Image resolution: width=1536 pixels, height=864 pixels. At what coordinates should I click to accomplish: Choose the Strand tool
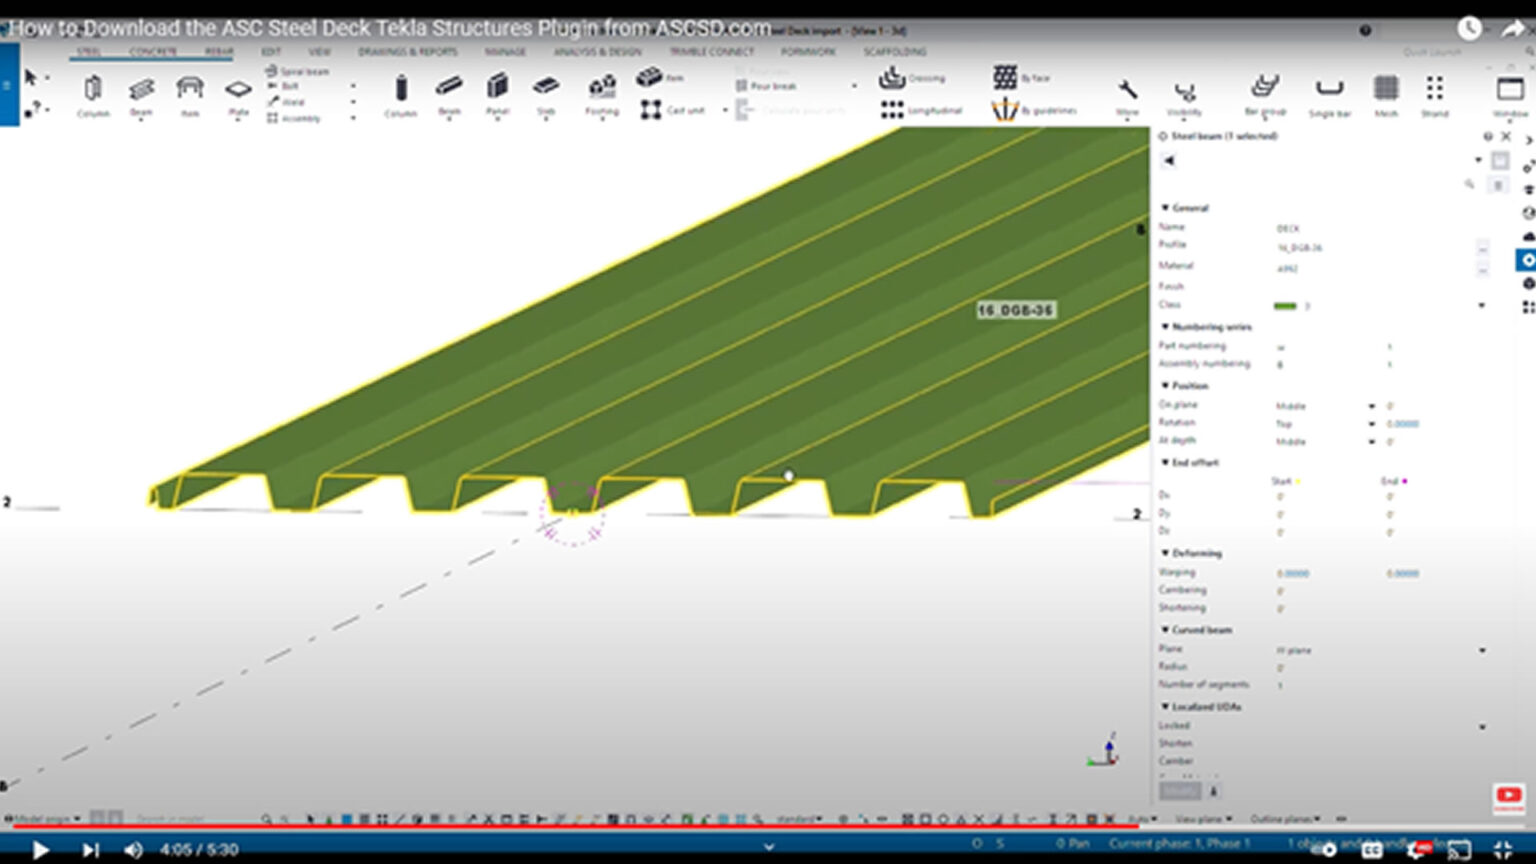(1435, 96)
